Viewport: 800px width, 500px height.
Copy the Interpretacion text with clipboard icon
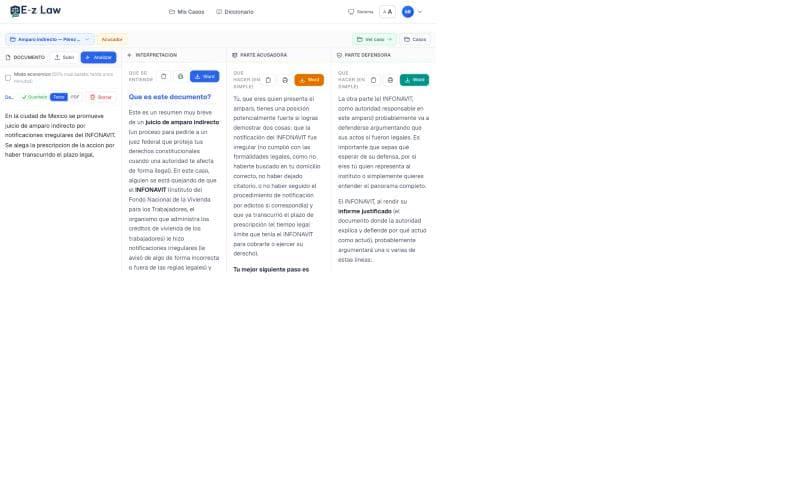coord(163,77)
